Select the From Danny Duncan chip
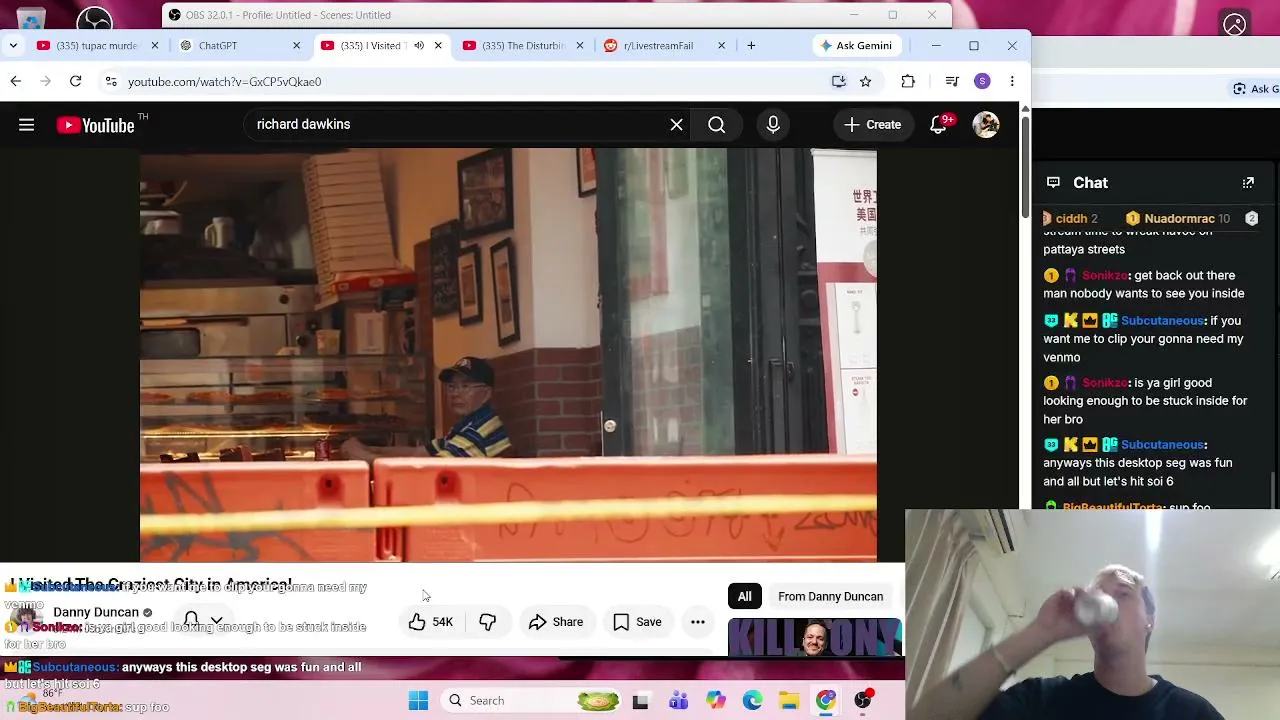Screen dimensions: 1280x720 pos(831,597)
